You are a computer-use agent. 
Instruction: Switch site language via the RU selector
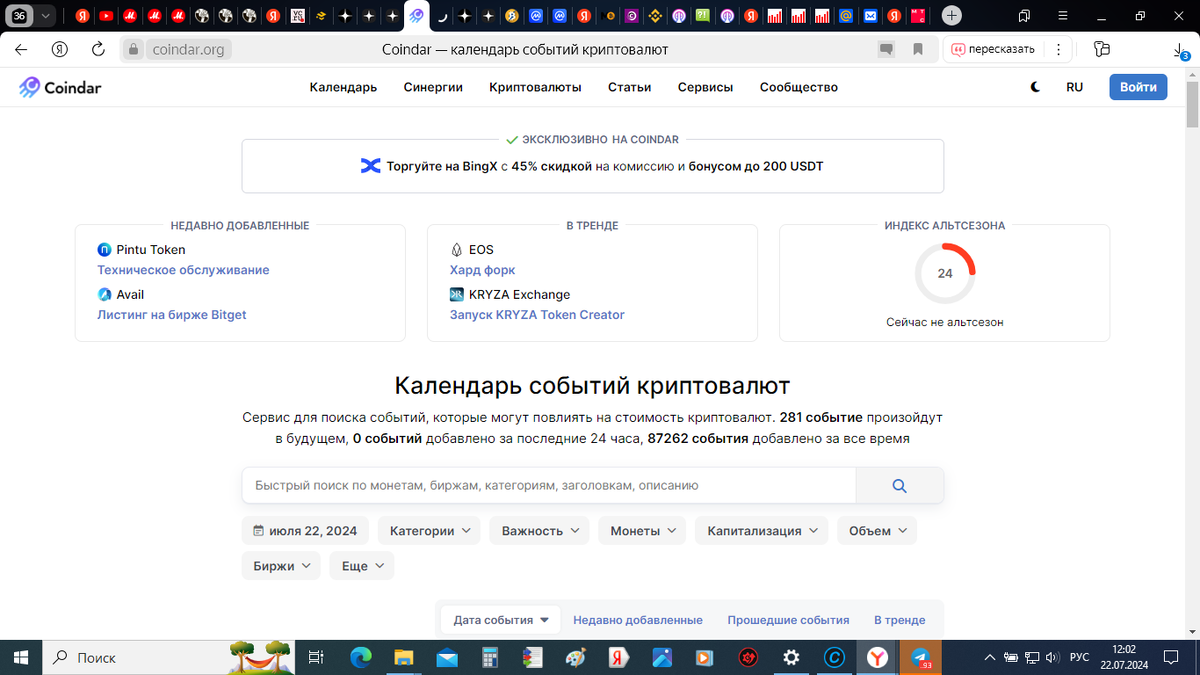(1074, 88)
